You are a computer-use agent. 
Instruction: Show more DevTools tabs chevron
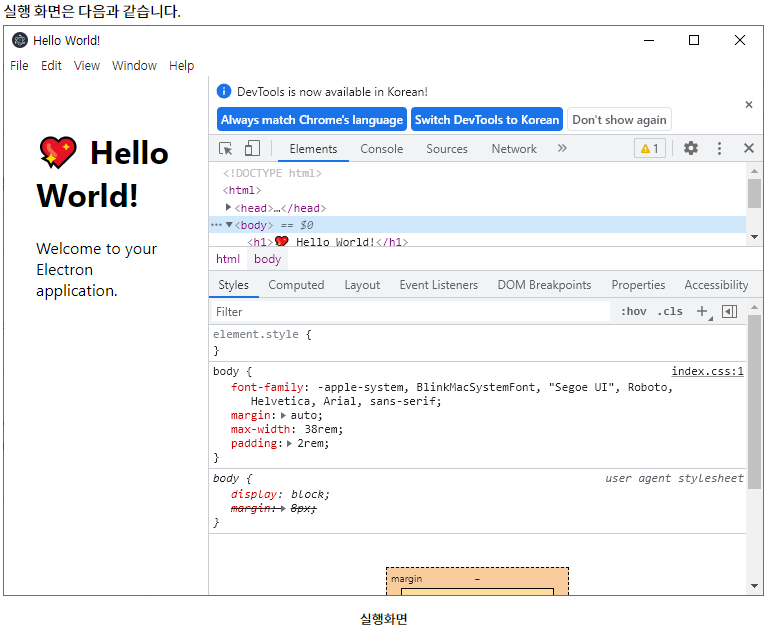pos(562,148)
